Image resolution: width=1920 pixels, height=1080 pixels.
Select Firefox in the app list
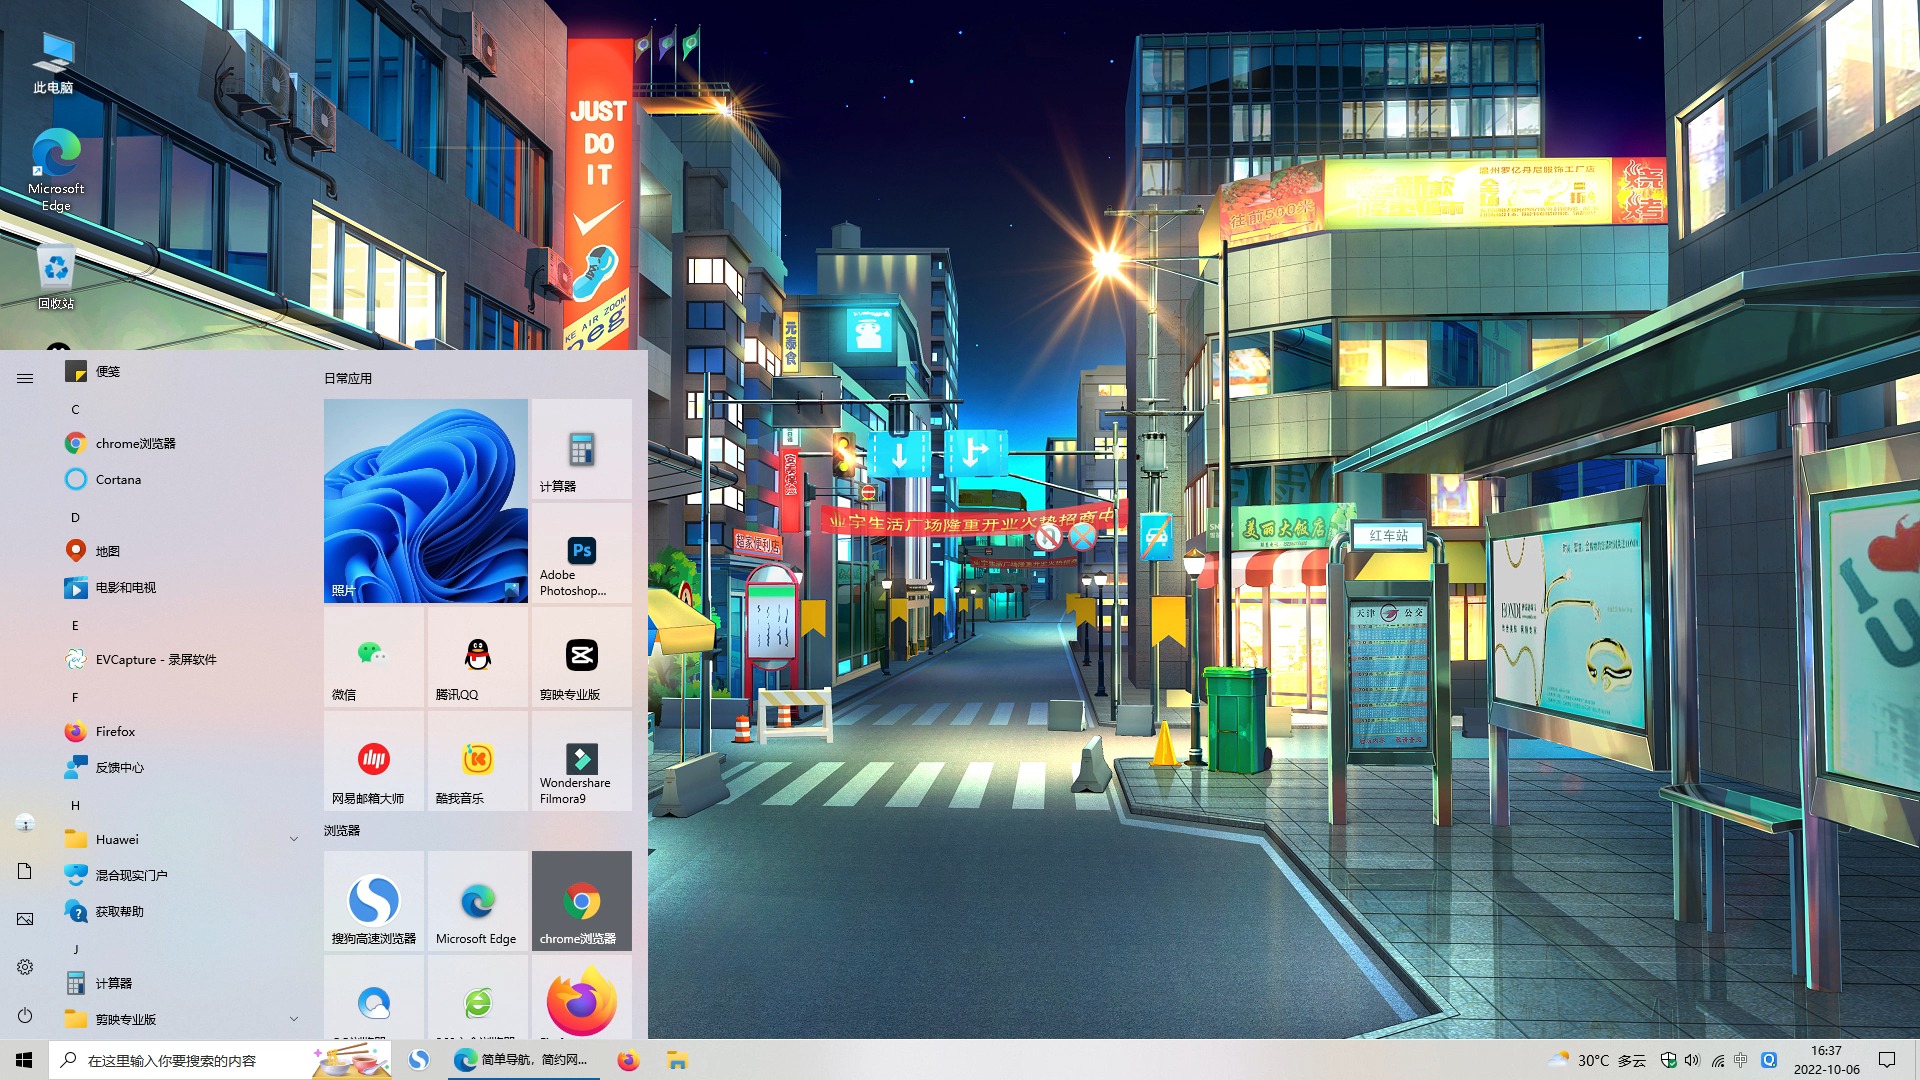point(115,731)
